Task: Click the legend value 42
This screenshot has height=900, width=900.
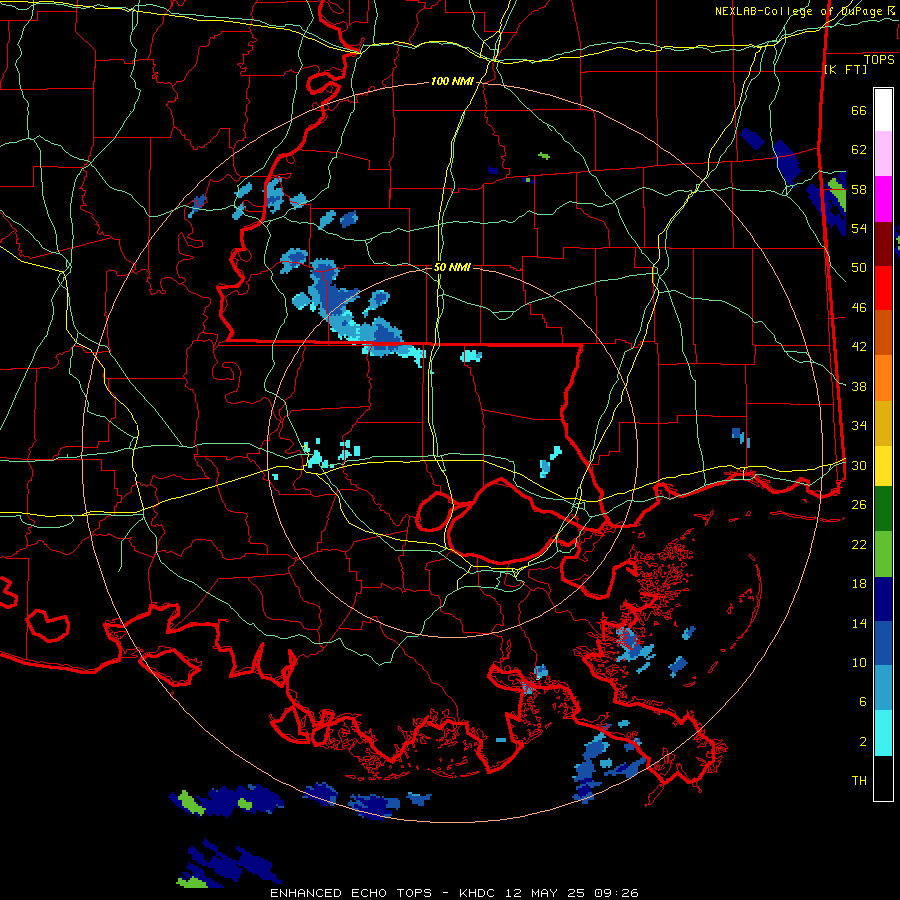Action: click(x=859, y=346)
